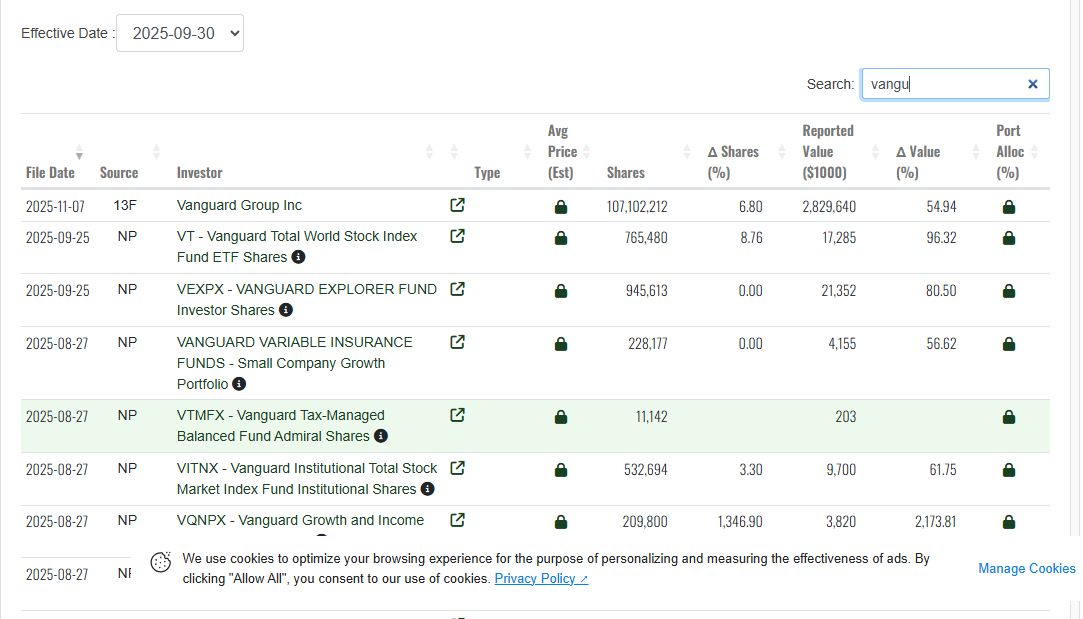Open VTMFX Tax-Managed external link icon
Screen dimensions: 1083x619
(x=457, y=415)
